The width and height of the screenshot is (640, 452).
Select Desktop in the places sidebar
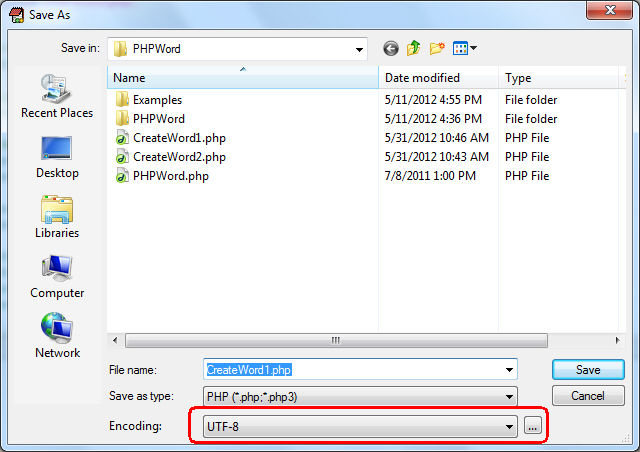point(57,157)
